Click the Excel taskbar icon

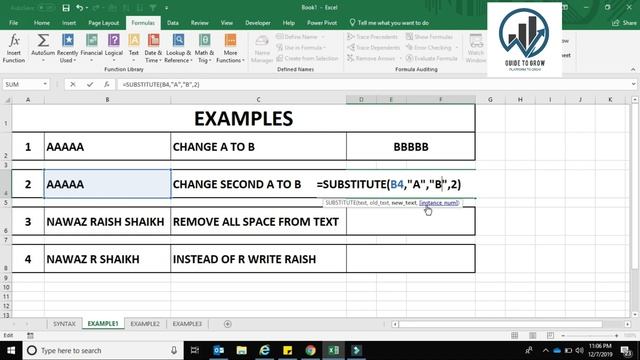tap(333, 350)
